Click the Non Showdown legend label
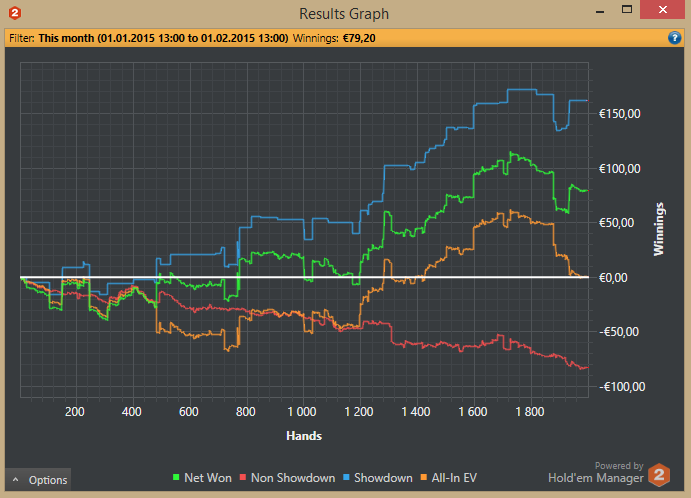691x498 pixels. pos(293,478)
